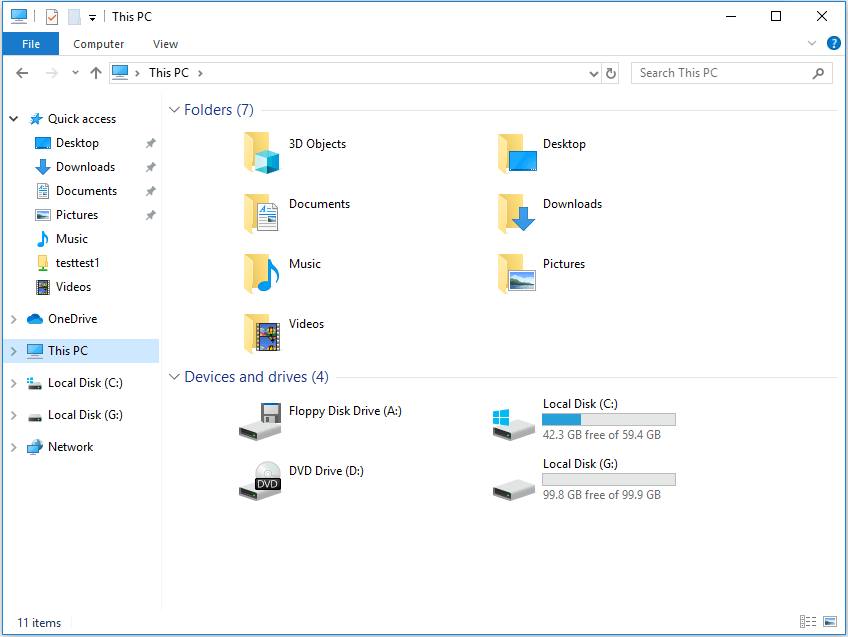848x637 pixels.
Task: Click the refresh icon beside the address bar
Action: (x=611, y=73)
